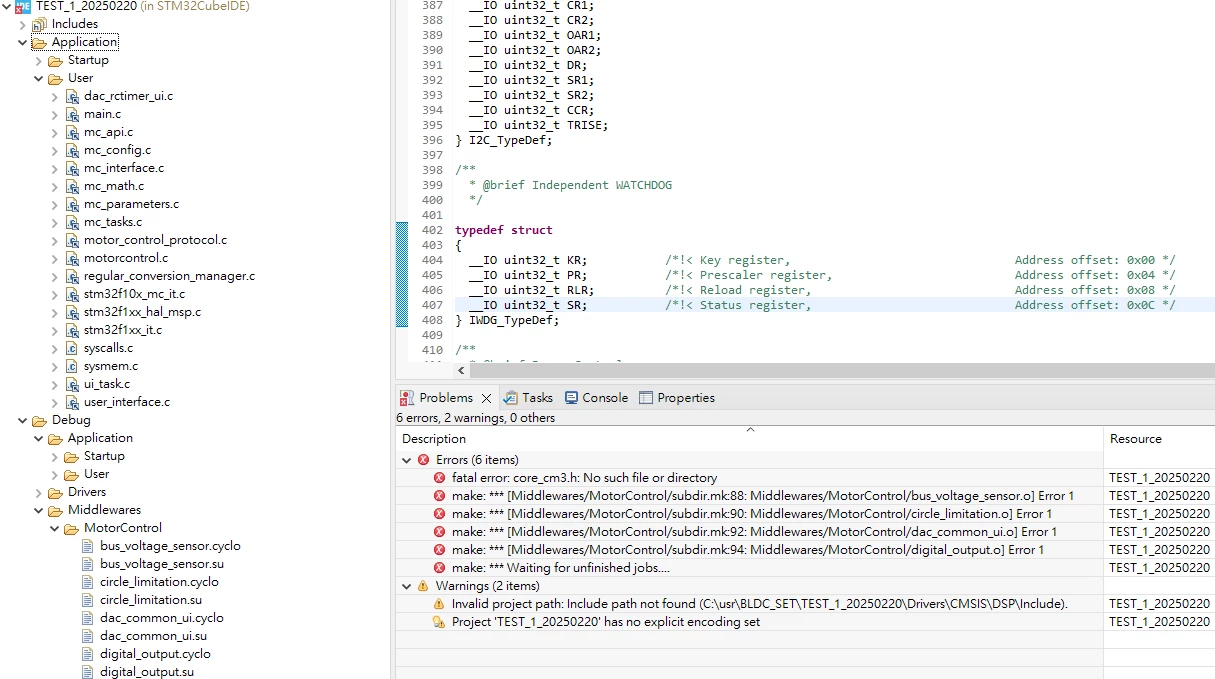Click the fatal error core_cm3.h error icon

[439, 478]
